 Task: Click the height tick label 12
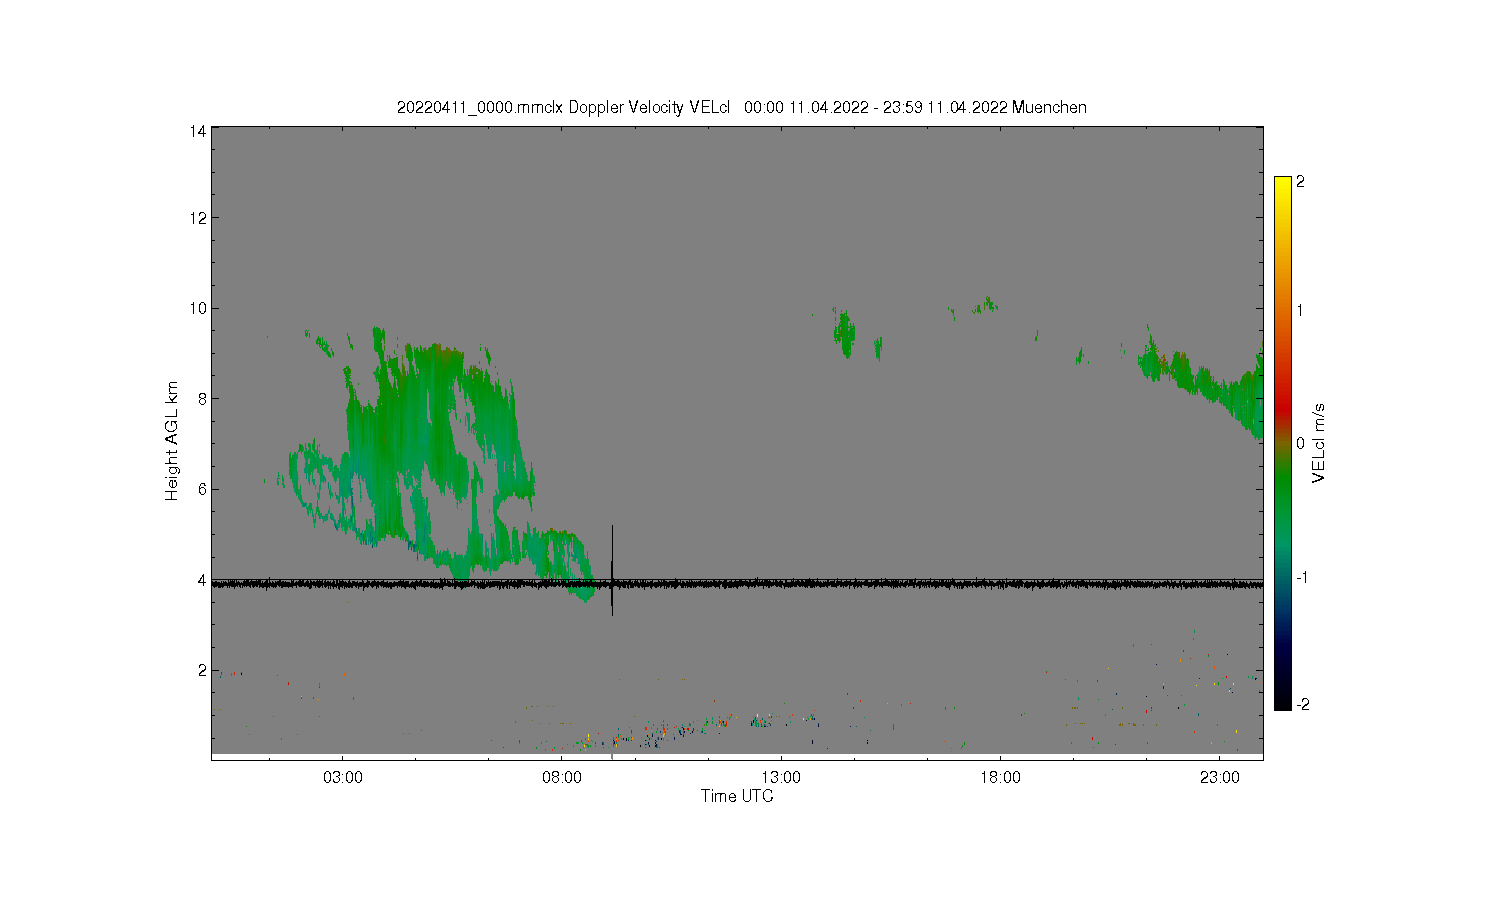[198, 218]
